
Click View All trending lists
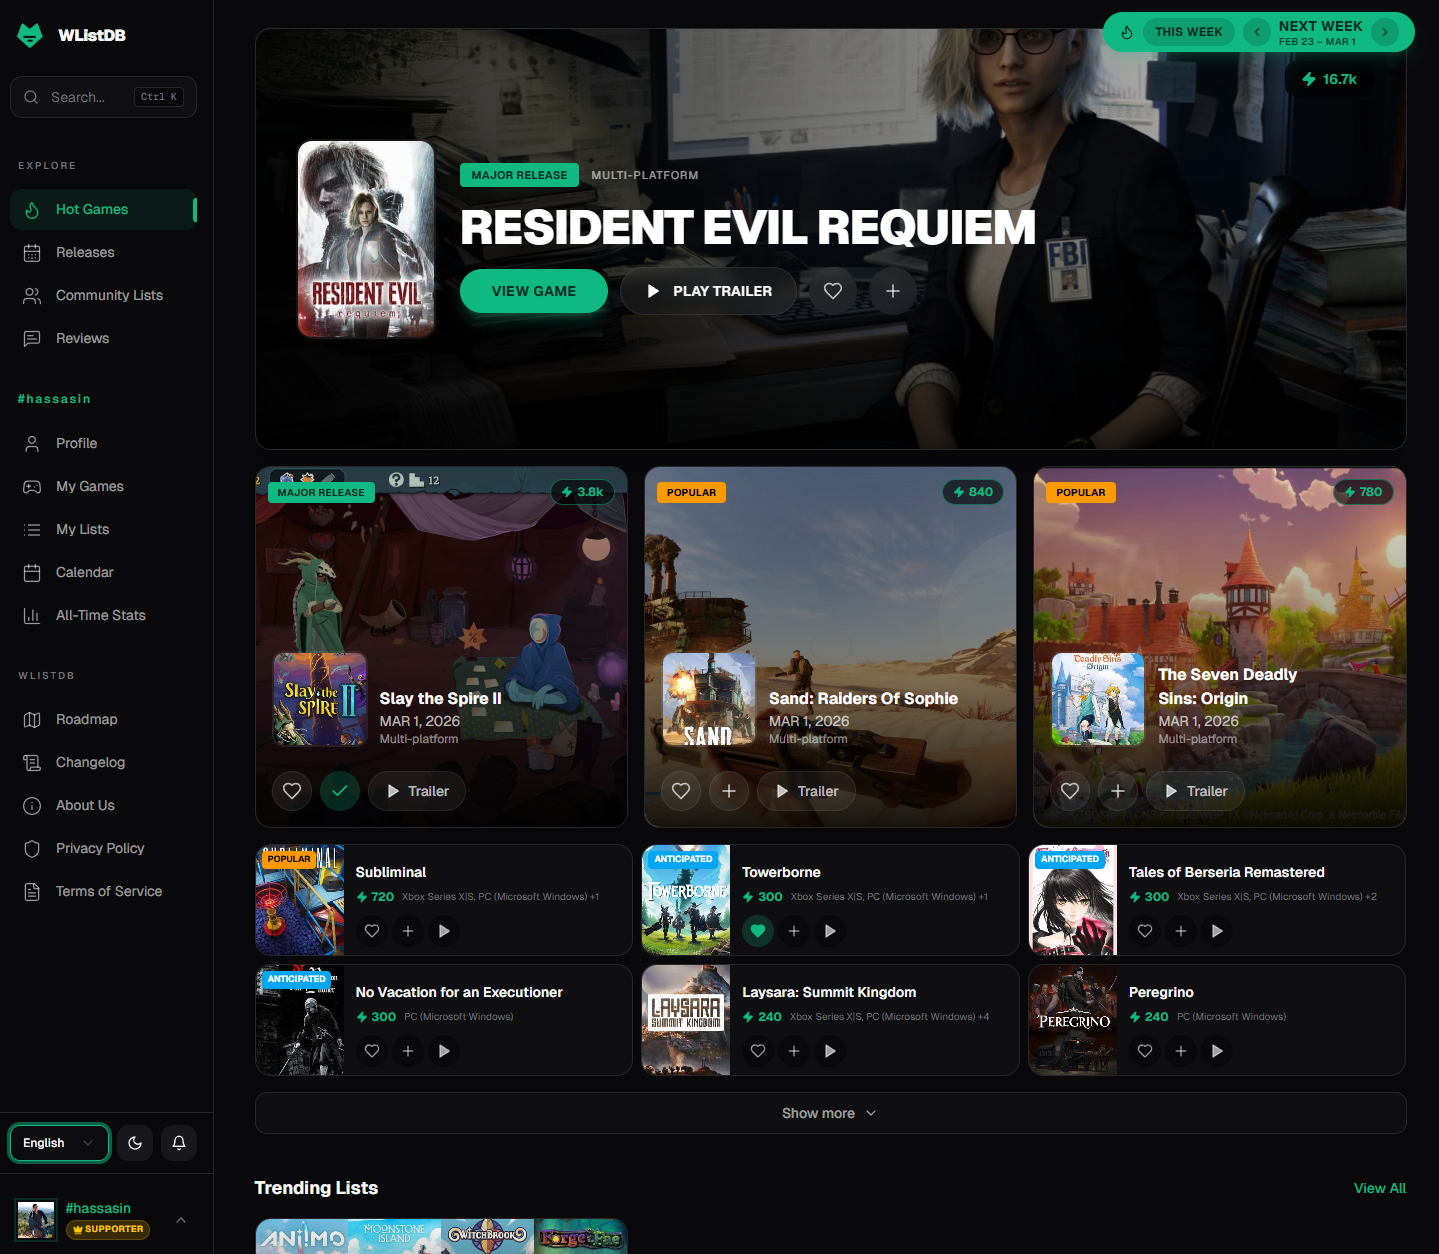(1380, 1188)
